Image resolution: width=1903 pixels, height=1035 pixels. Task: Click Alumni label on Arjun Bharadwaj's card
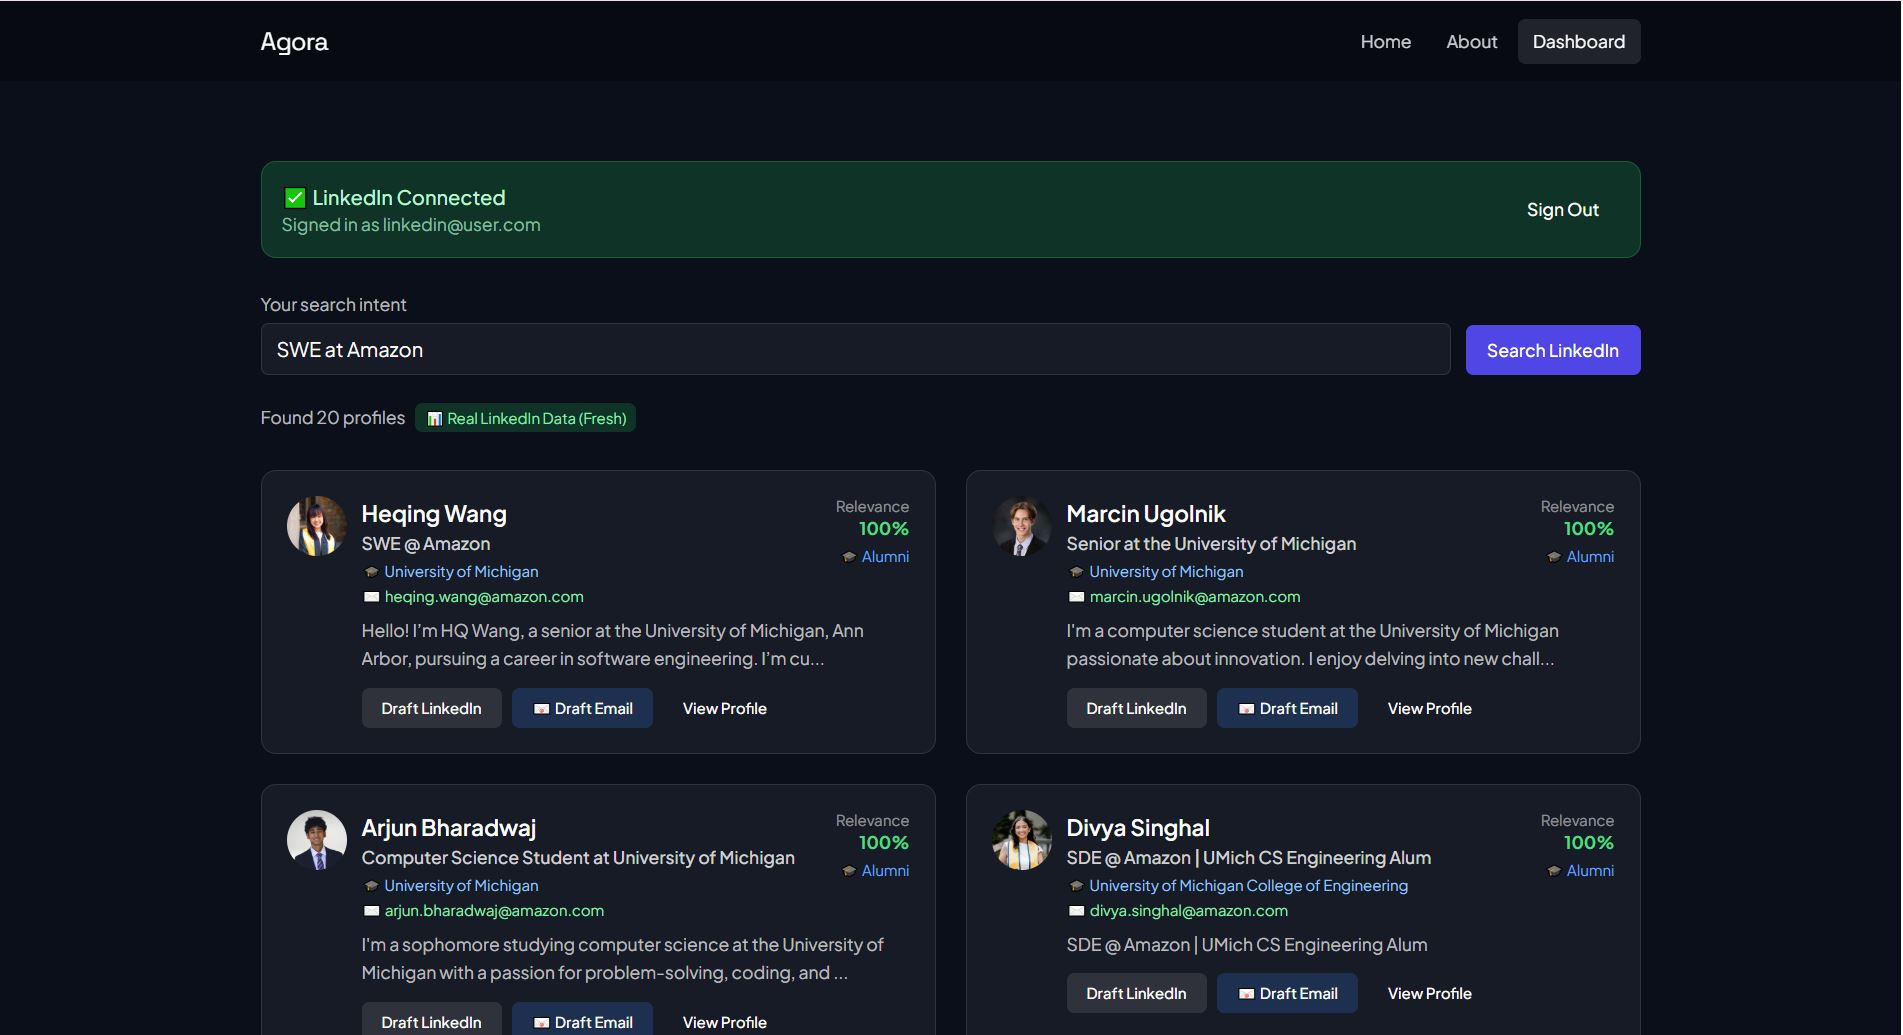point(885,871)
